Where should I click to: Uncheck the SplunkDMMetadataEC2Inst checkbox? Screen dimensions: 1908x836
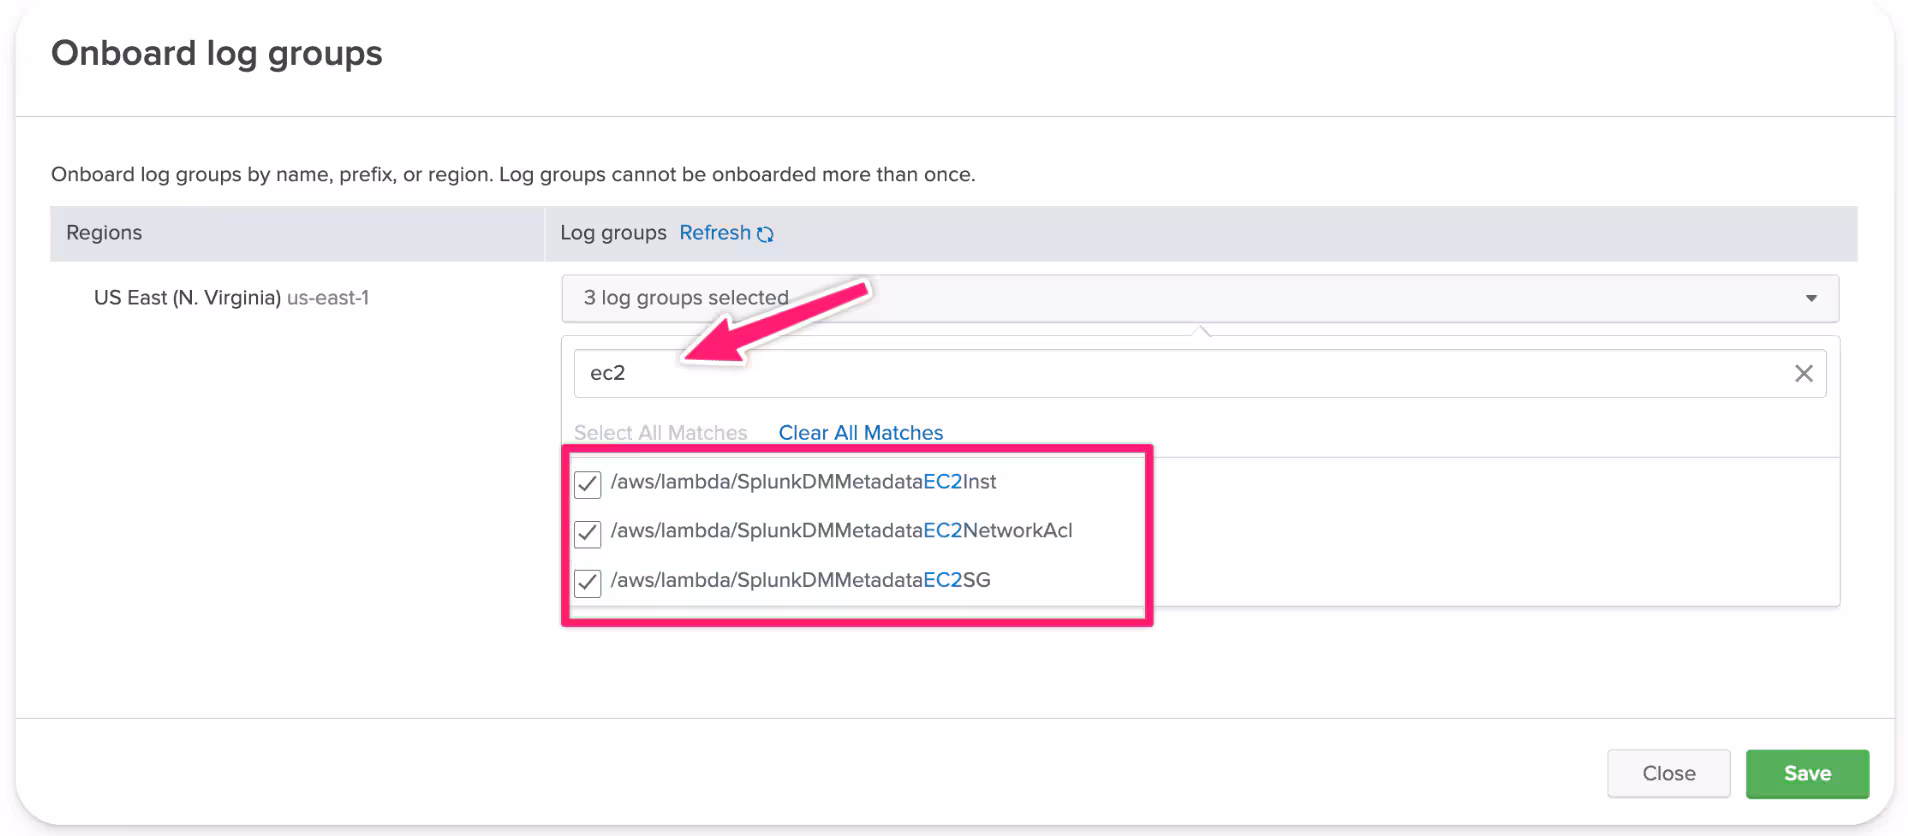coord(588,484)
